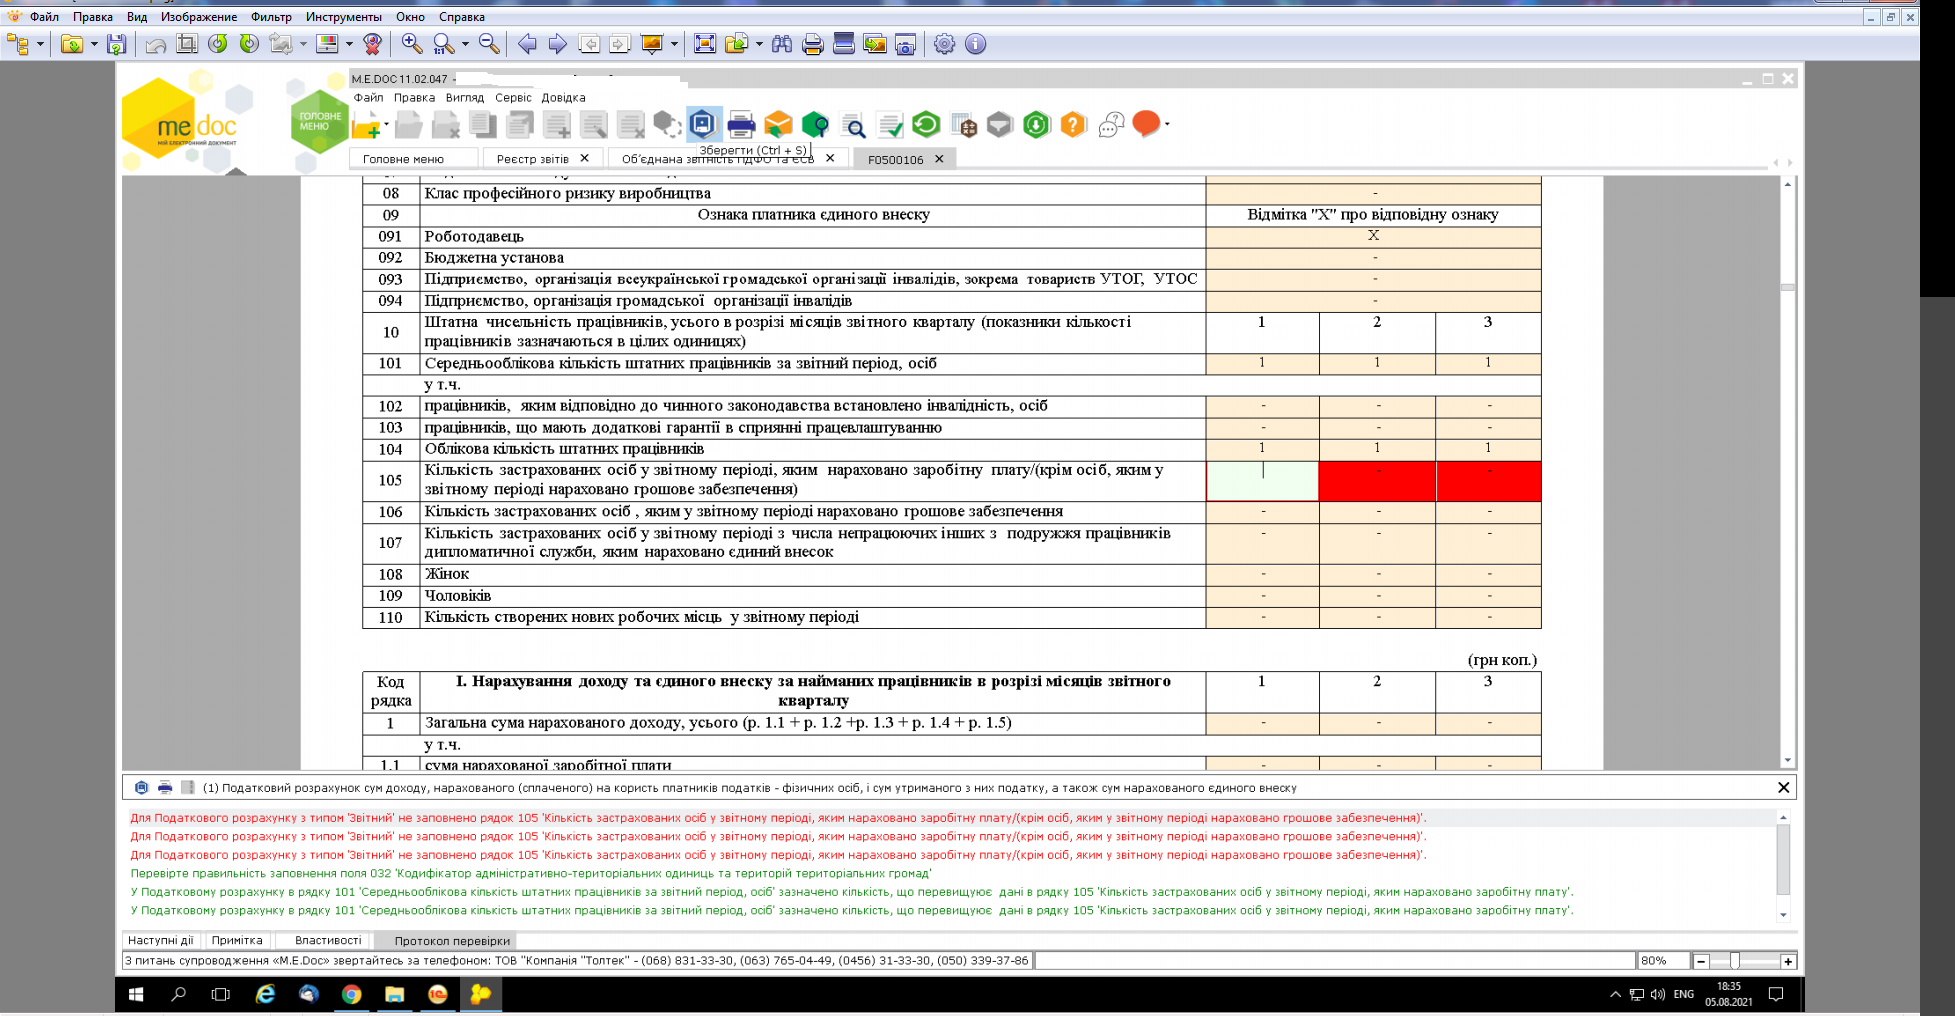1955x1016 pixels.
Task: Run report check with the green checkmark icon
Action: (x=889, y=125)
